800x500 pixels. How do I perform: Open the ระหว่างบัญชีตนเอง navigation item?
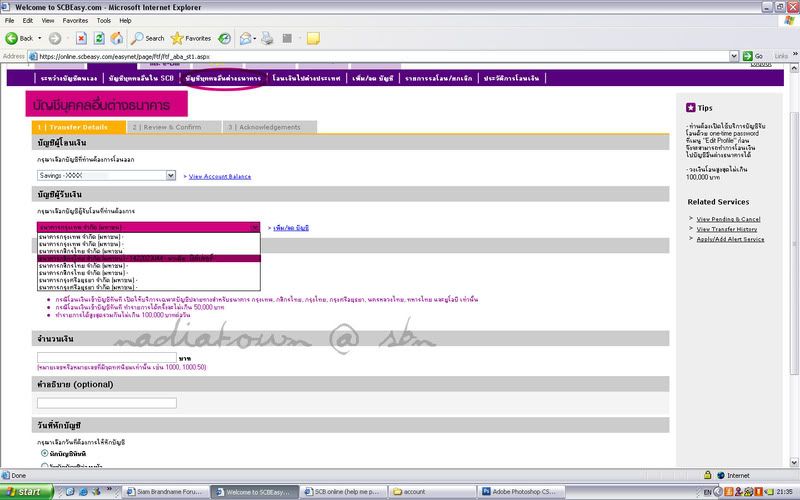69,78
